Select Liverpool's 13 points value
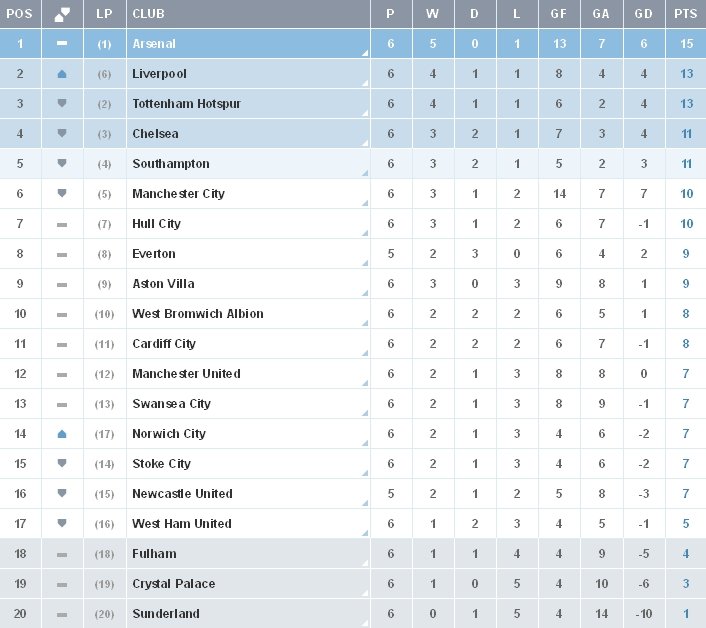Screen dimensions: 706x628 tap(687, 74)
